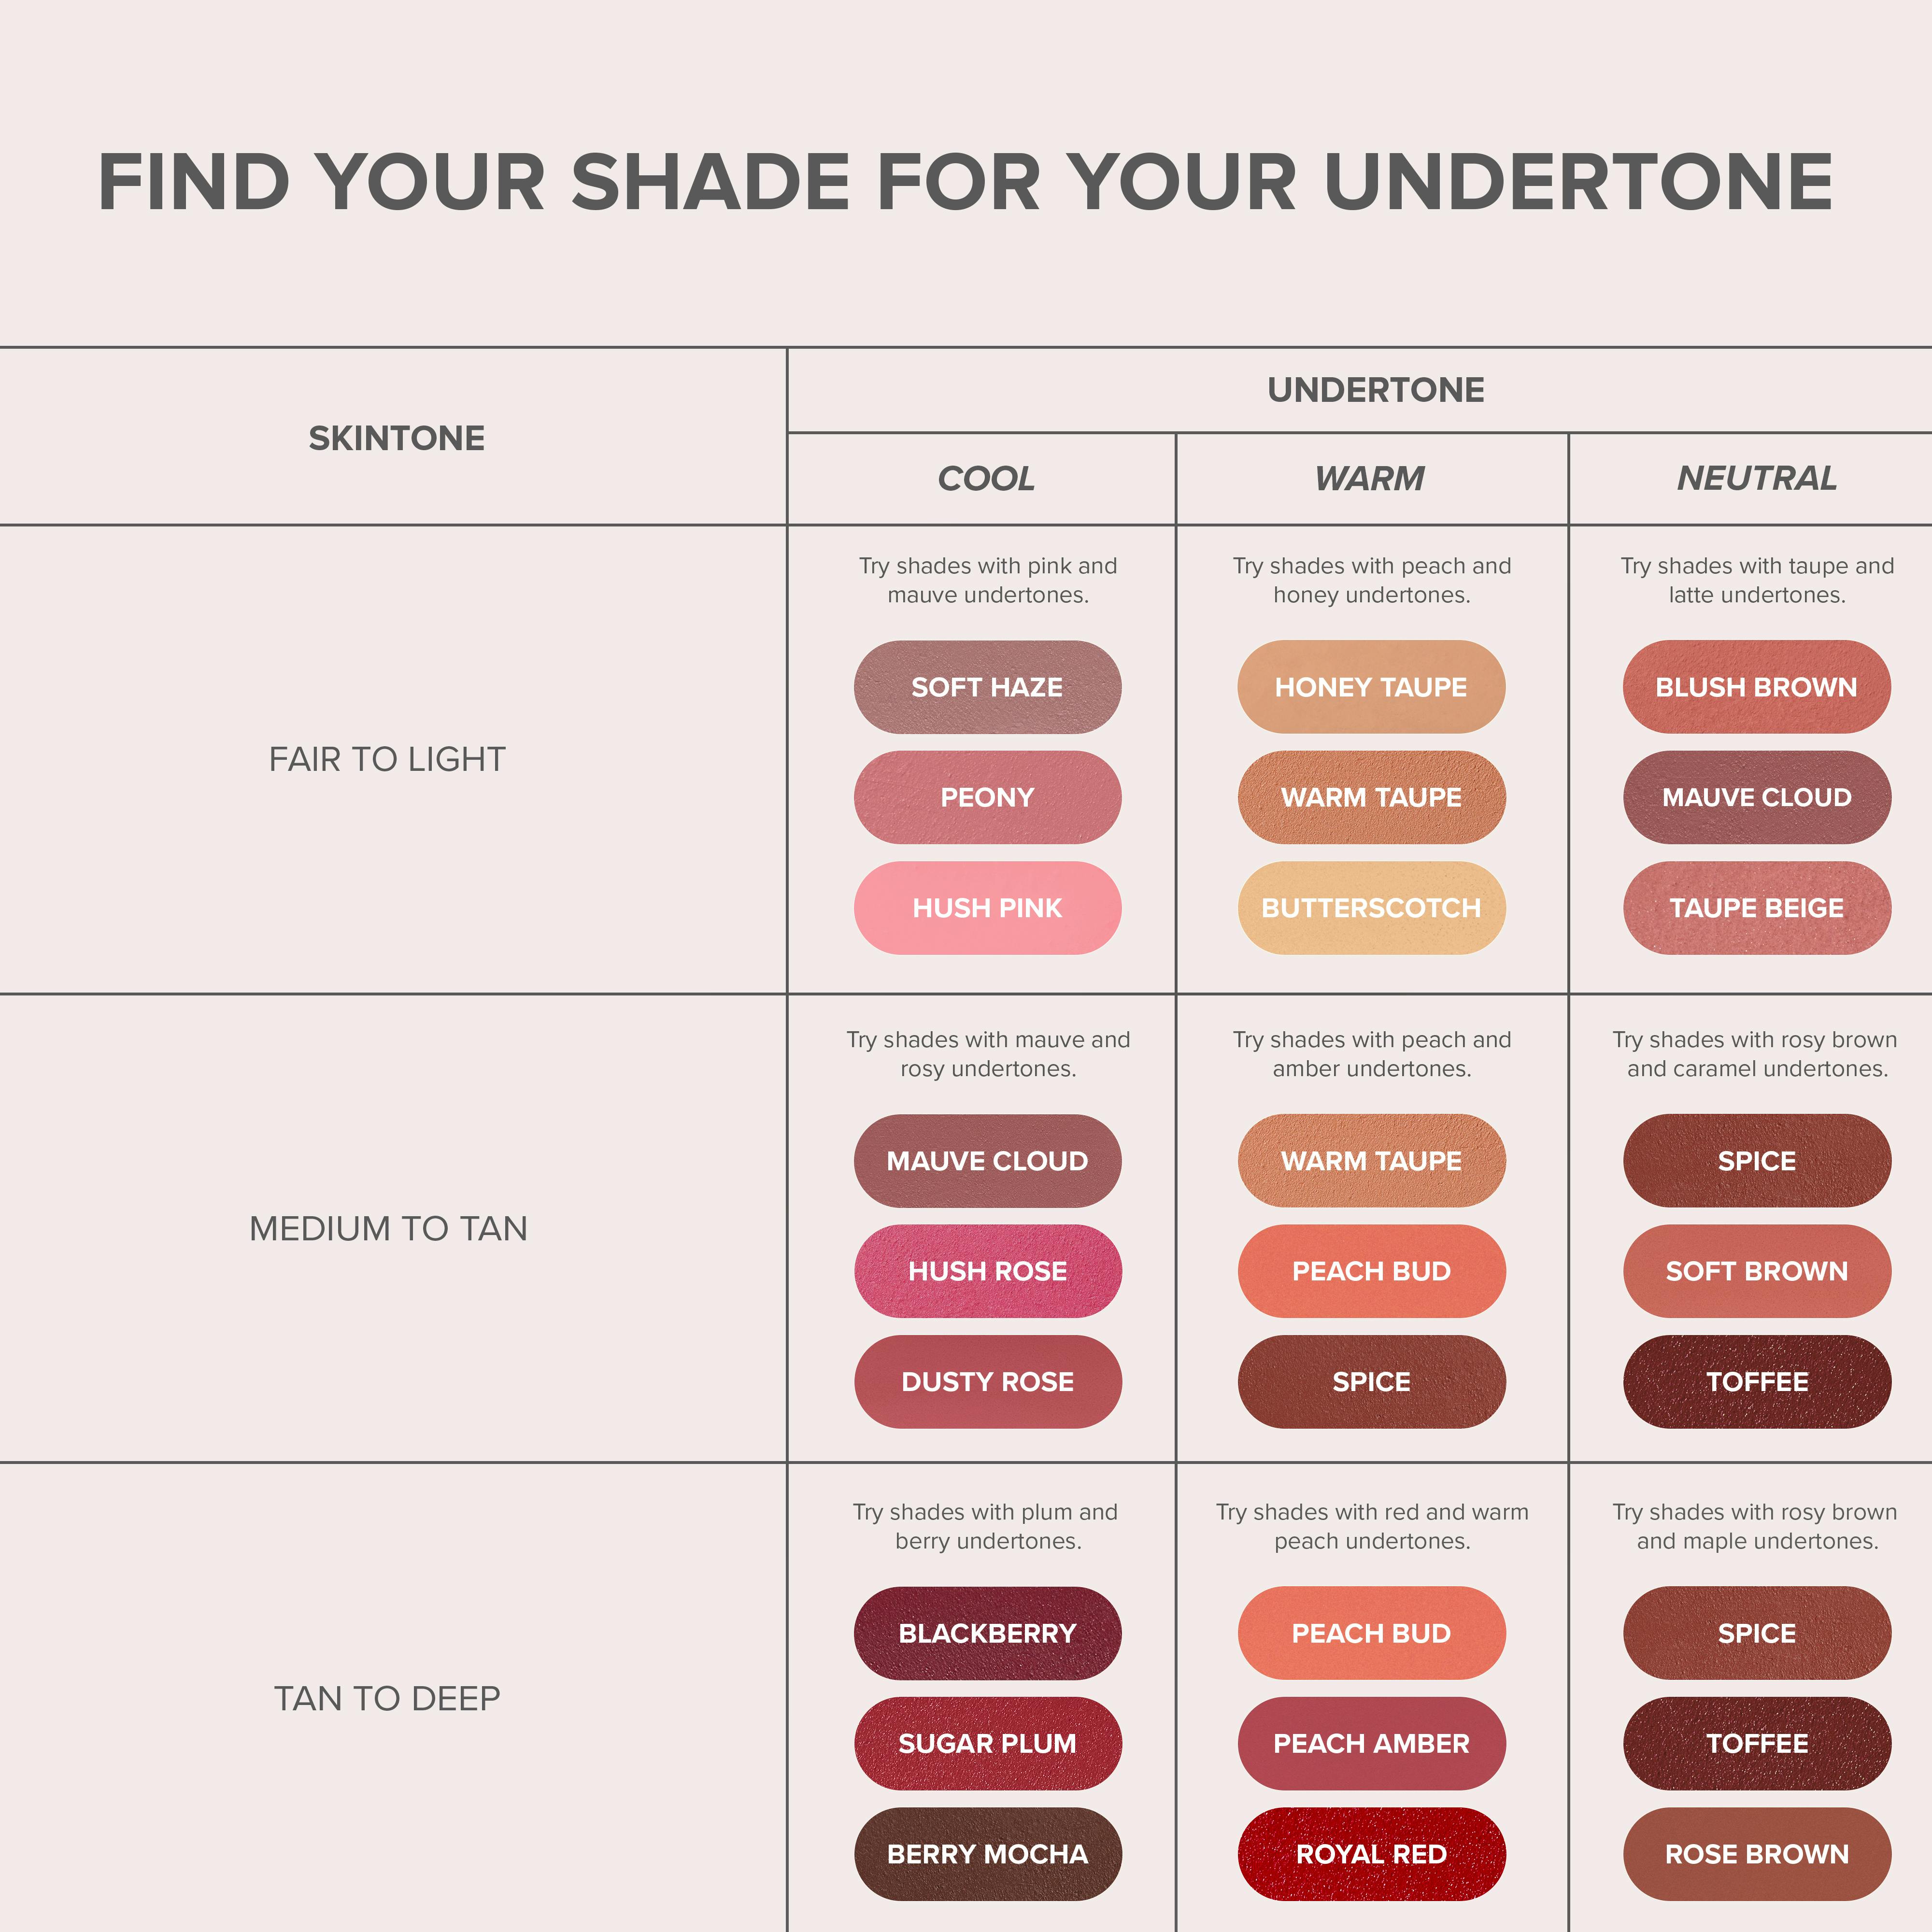Screen dimensions: 1932x1932
Task: Click the TAN TO DEEP row label
Action: (x=388, y=1698)
